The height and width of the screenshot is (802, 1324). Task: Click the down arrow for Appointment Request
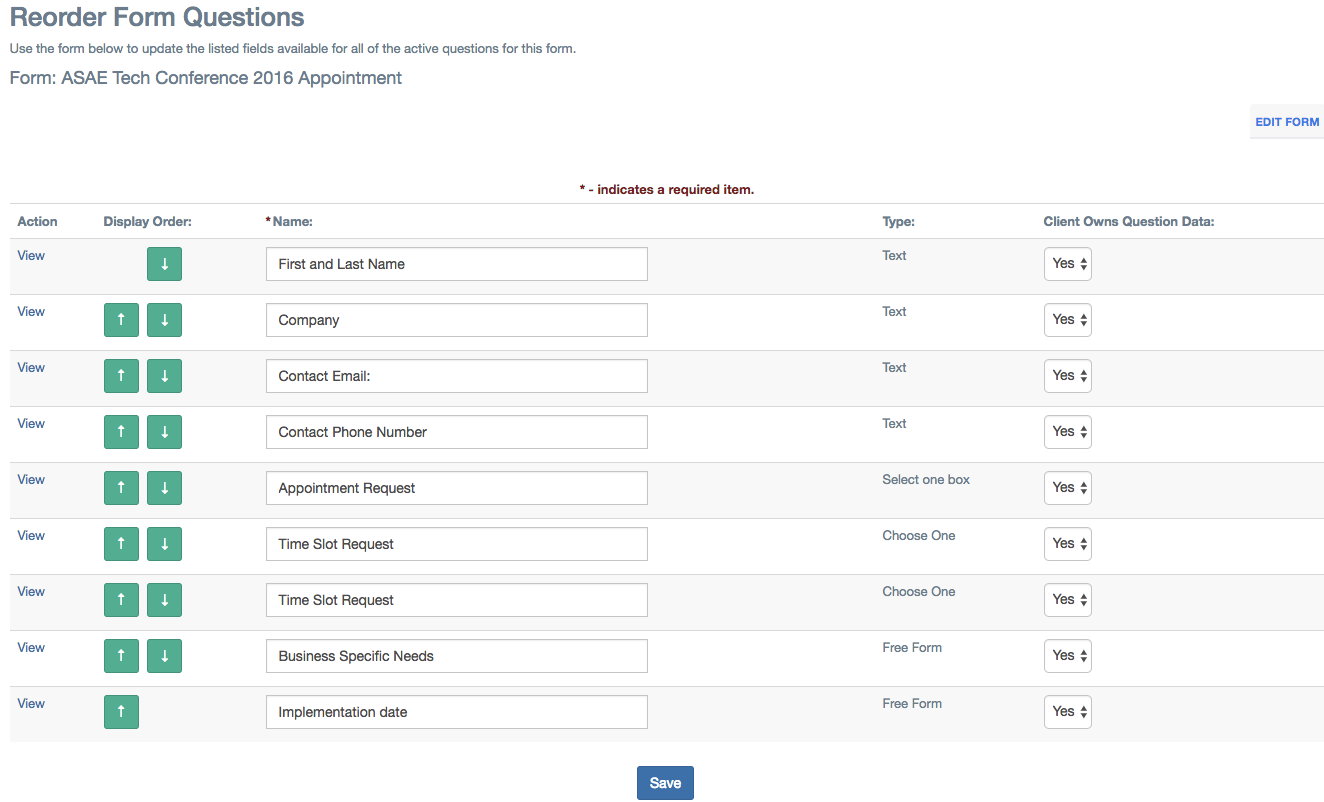164,487
